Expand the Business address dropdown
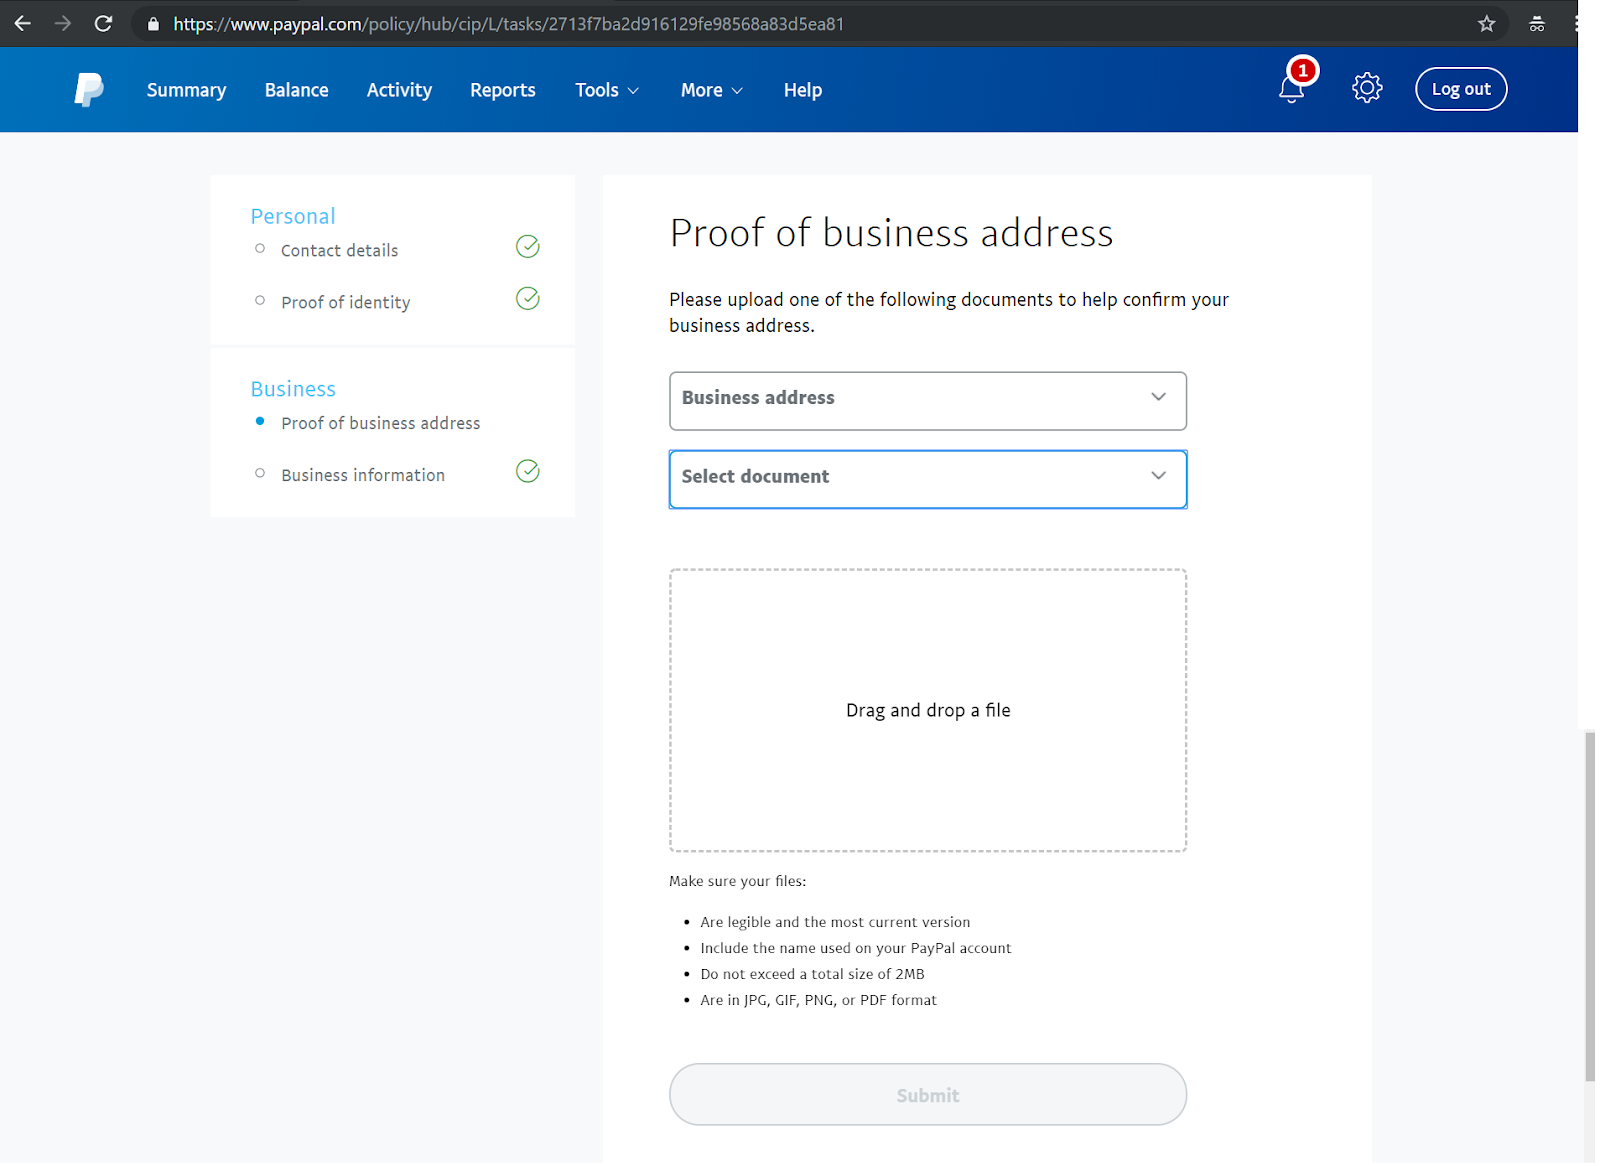The height and width of the screenshot is (1166, 1600). (927, 400)
